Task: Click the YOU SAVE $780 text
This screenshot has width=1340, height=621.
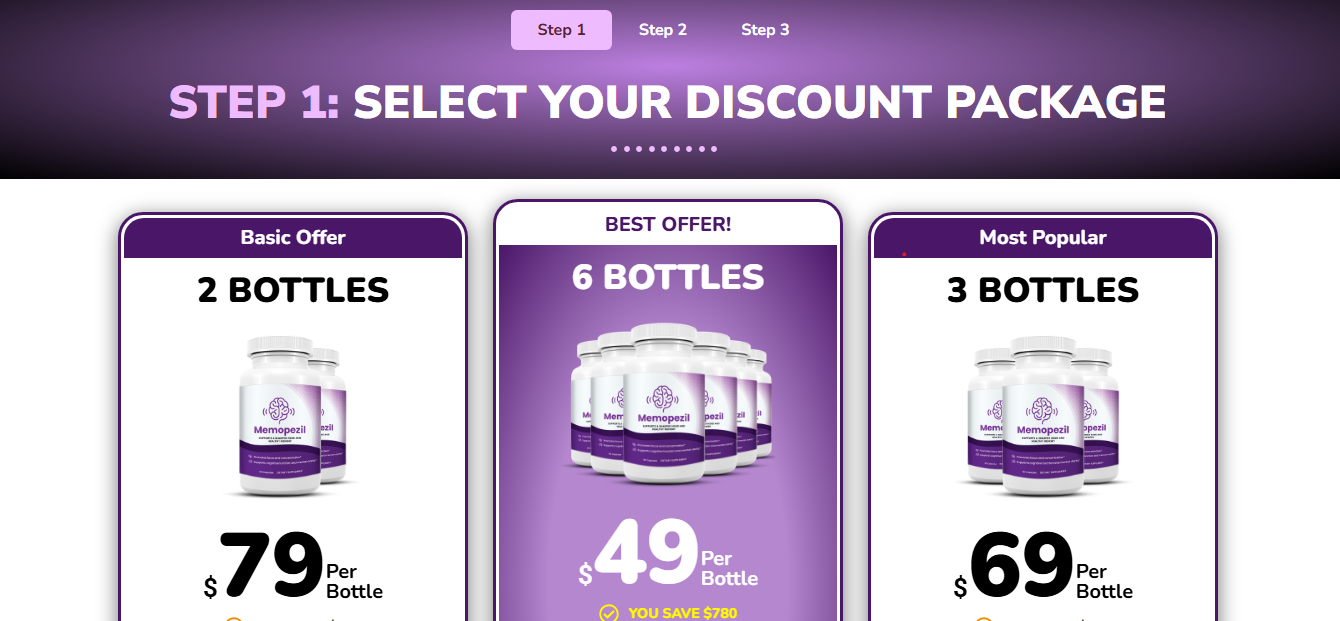Action: (683, 613)
